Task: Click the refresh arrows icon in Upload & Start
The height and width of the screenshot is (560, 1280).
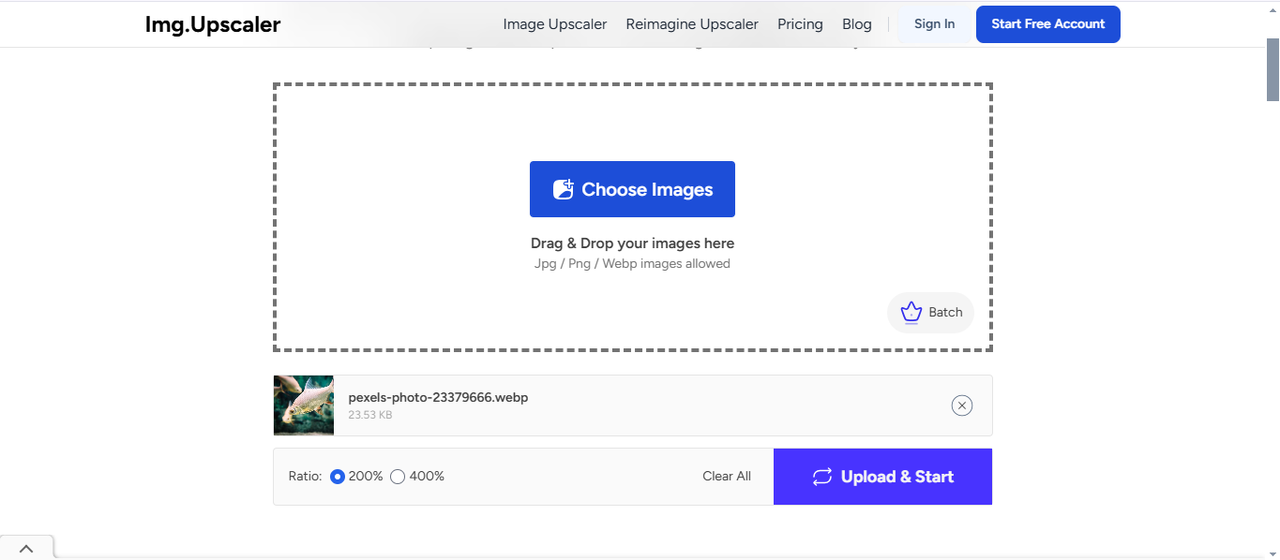Action: tap(822, 477)
